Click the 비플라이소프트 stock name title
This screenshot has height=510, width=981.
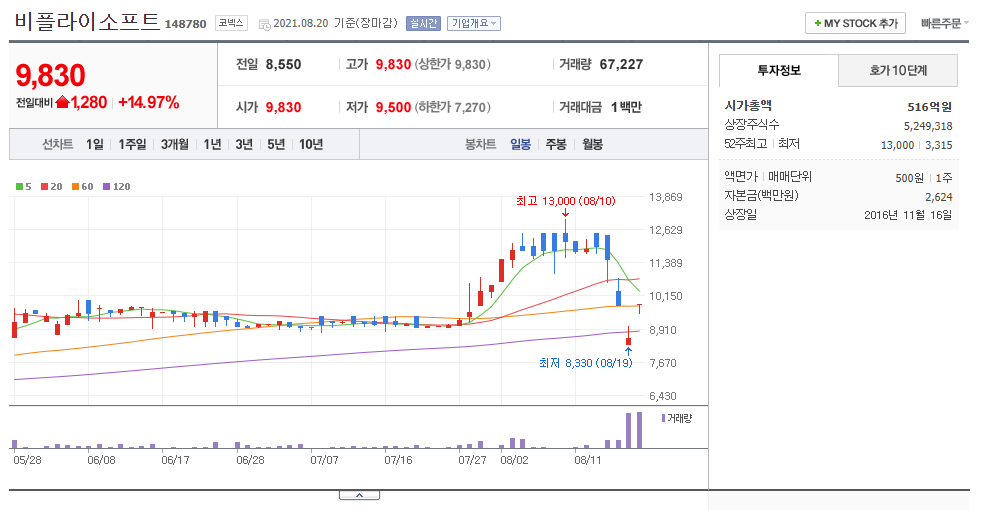[87, 21]
